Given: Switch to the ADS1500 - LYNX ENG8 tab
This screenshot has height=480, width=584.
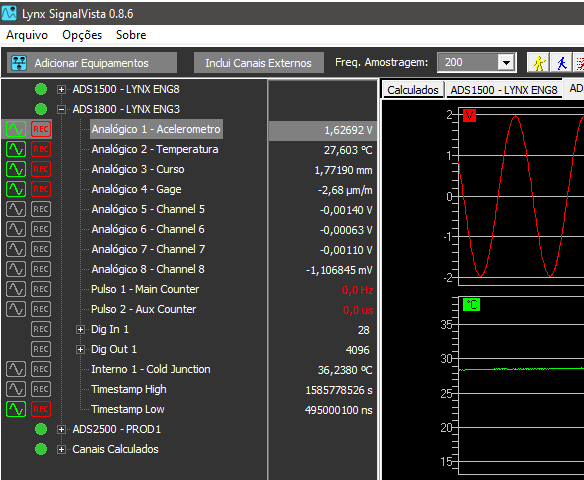Looking at the screenshot, I should pyautogui.click(x=504, y=90).
